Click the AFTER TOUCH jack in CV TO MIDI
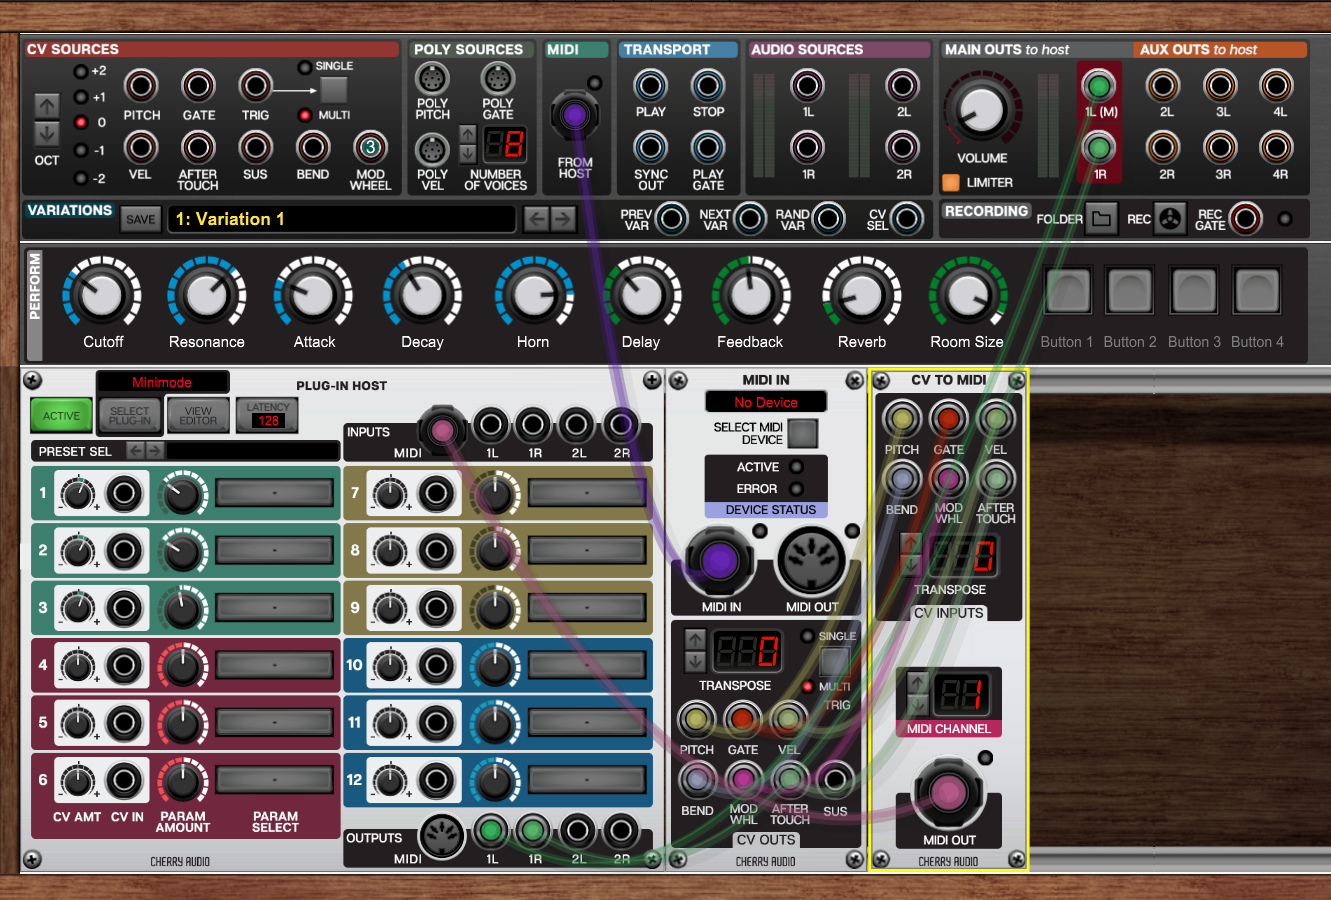The height and width of the screenshot is (900, 1331). pyautogui.click(x=995, y=480)
